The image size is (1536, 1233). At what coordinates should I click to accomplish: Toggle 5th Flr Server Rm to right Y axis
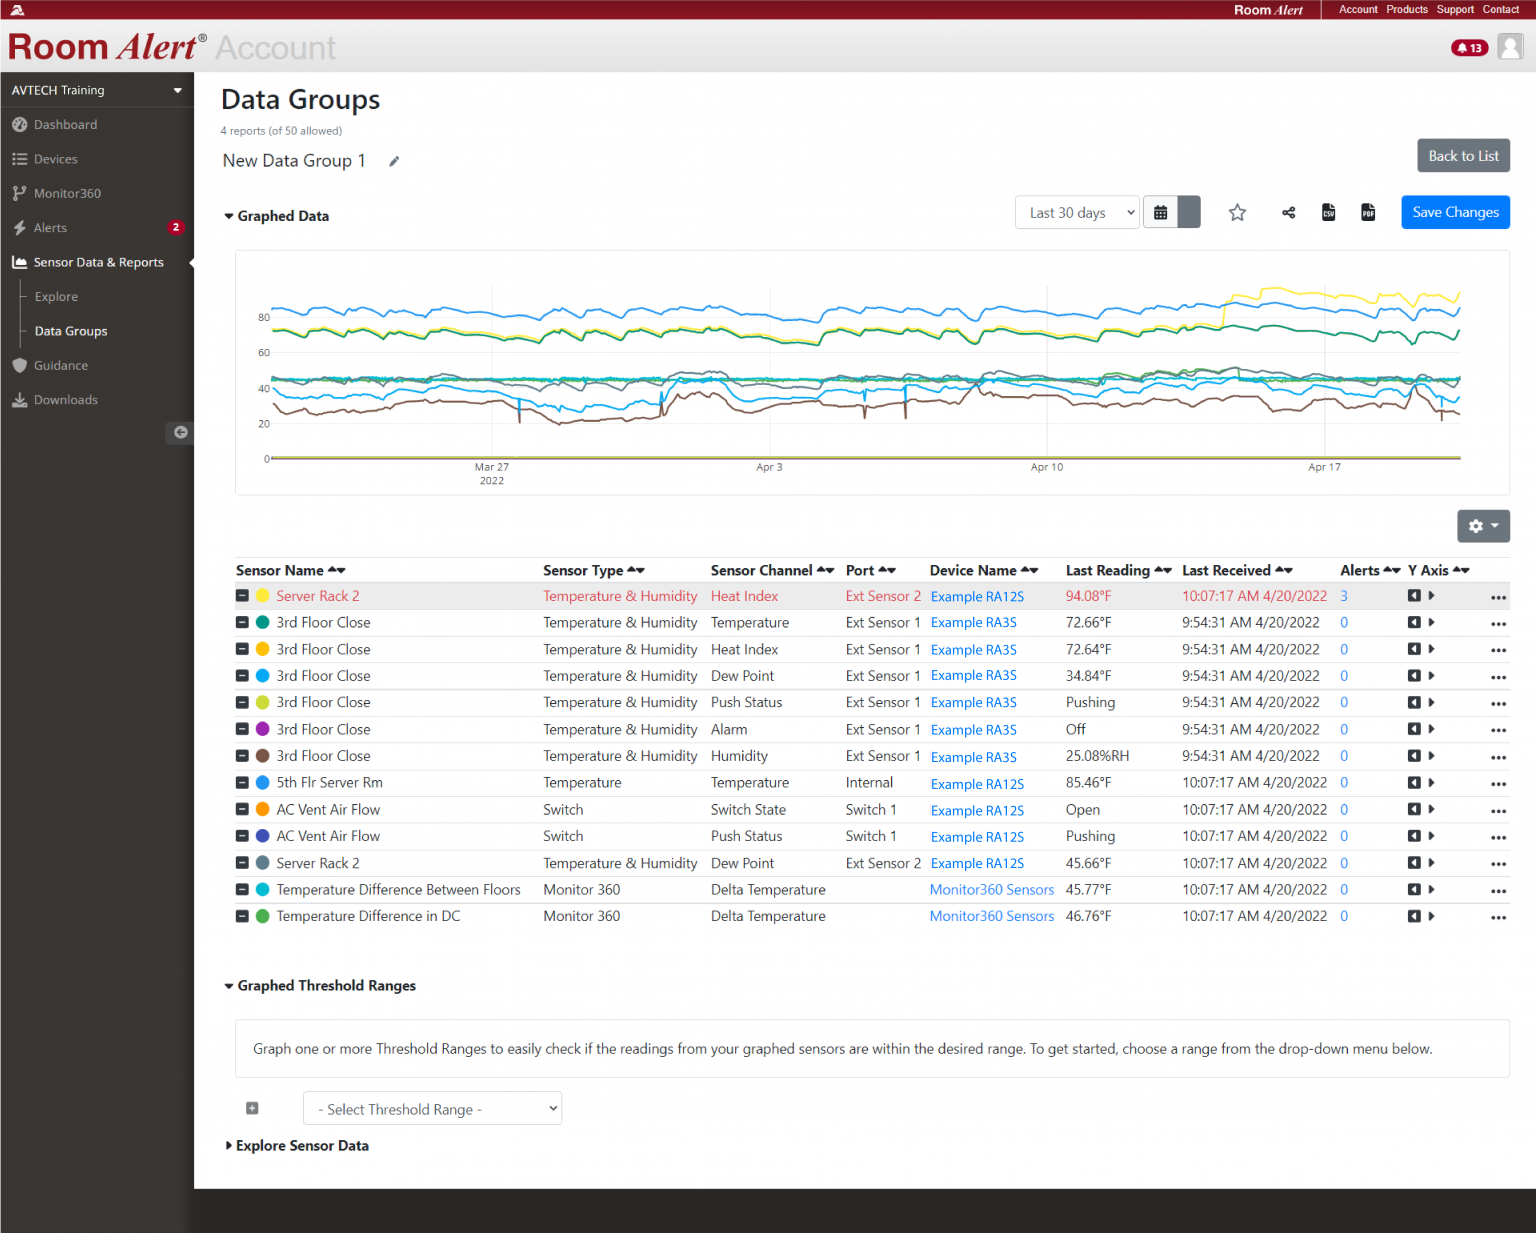[x=1432, y=783]
